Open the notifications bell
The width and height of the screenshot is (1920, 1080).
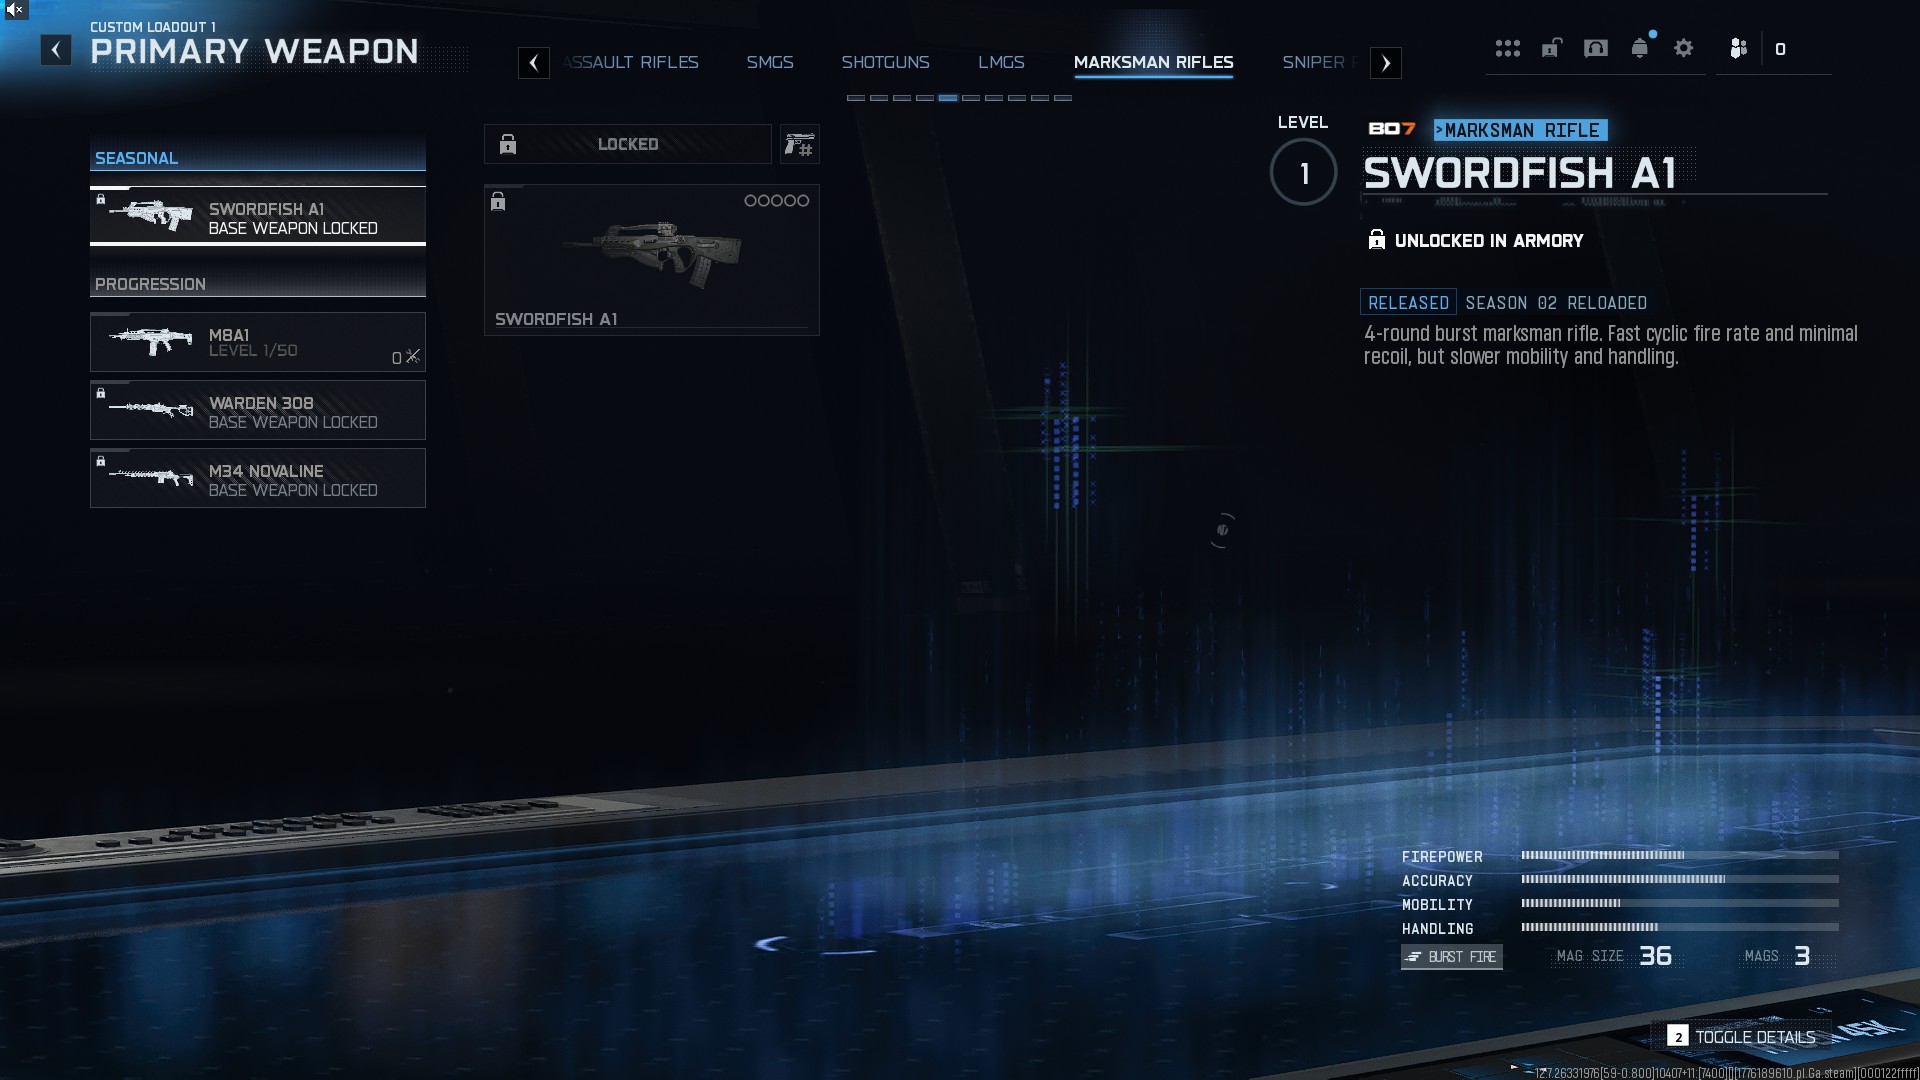coord(1640,48)
